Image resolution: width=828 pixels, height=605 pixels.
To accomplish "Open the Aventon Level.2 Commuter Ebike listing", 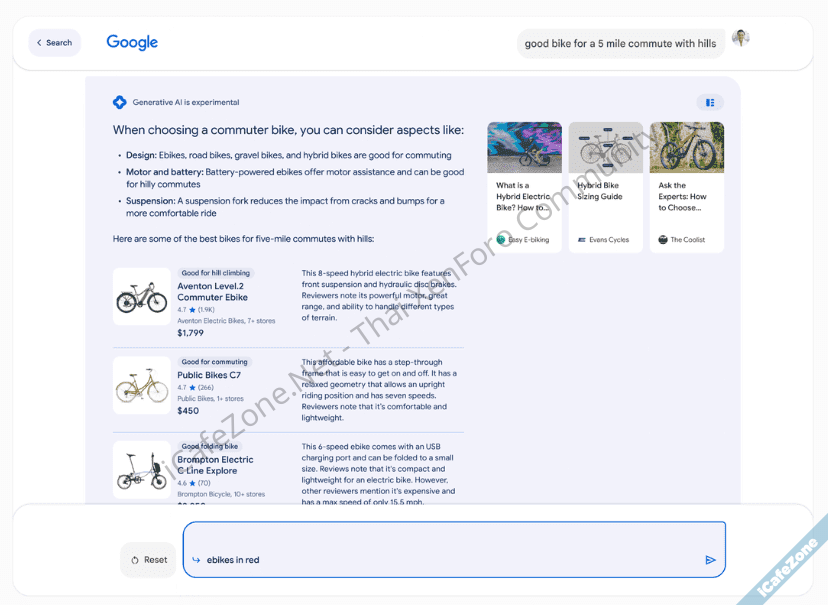I will tap(212, 291).
